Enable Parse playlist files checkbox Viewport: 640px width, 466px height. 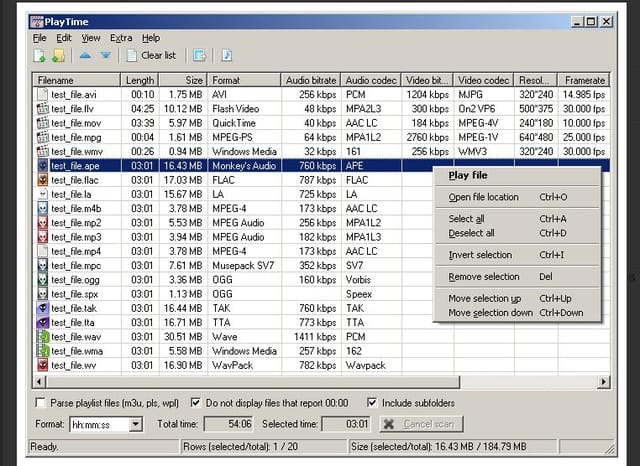(40, 403)
